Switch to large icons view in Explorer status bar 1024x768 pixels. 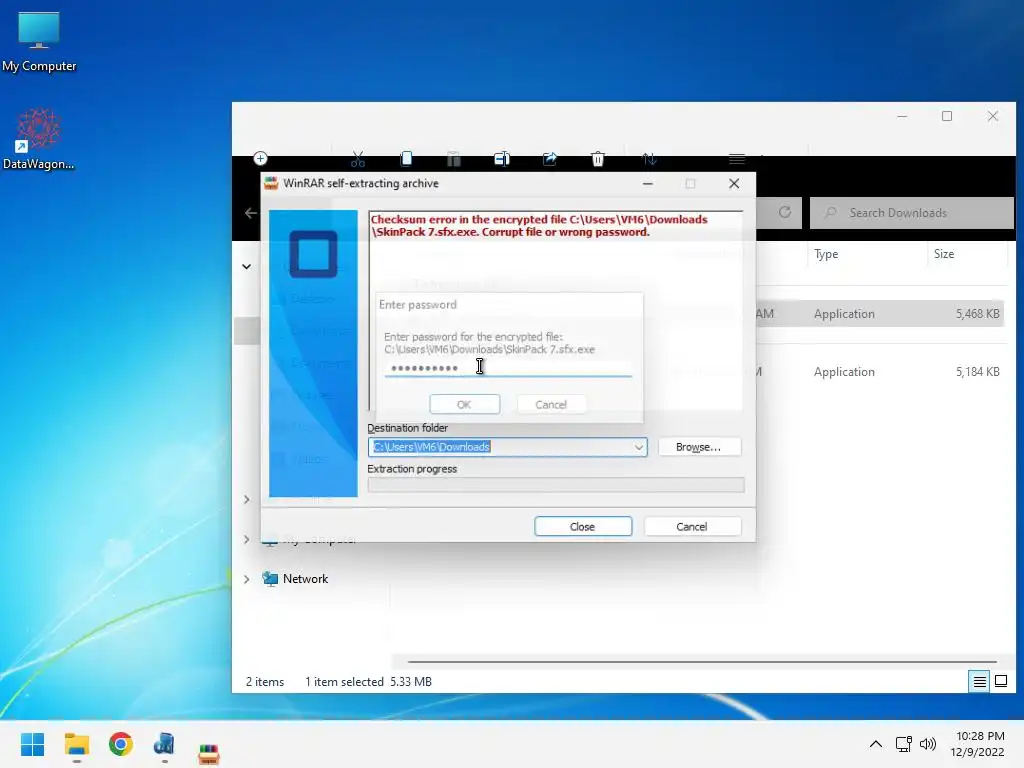tap(1000, 682)
